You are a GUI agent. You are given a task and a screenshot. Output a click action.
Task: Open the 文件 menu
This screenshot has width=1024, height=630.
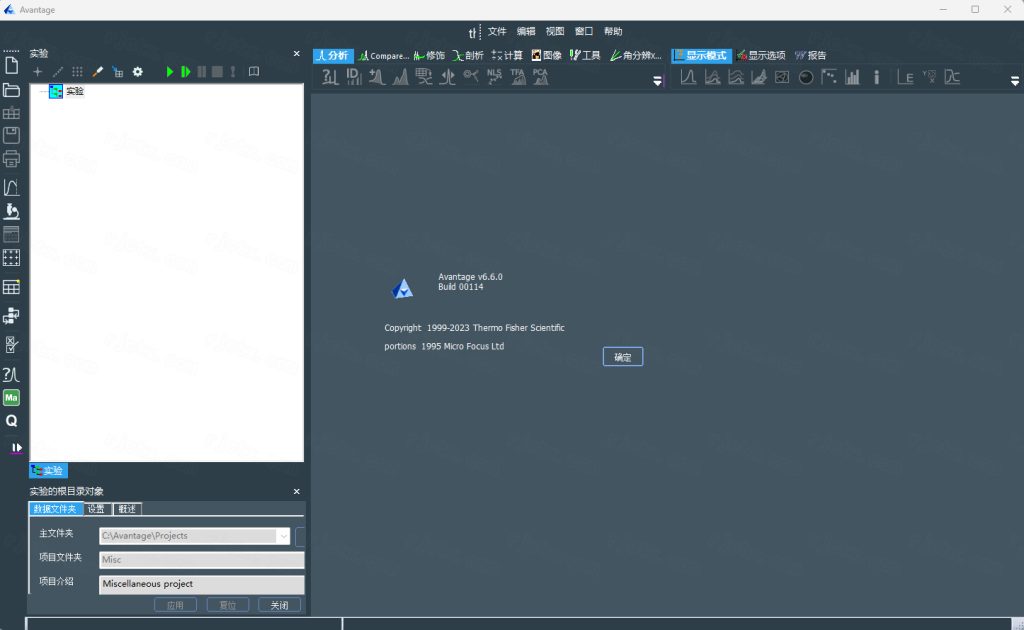497,31
